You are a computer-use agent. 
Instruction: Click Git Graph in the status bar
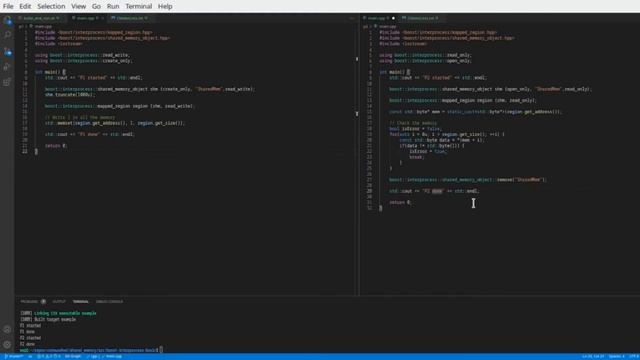pos(73,357)
